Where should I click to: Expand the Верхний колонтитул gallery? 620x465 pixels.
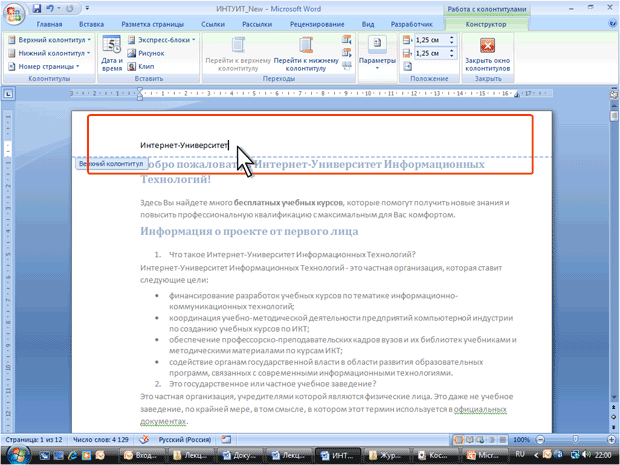[x=49, y=40]
